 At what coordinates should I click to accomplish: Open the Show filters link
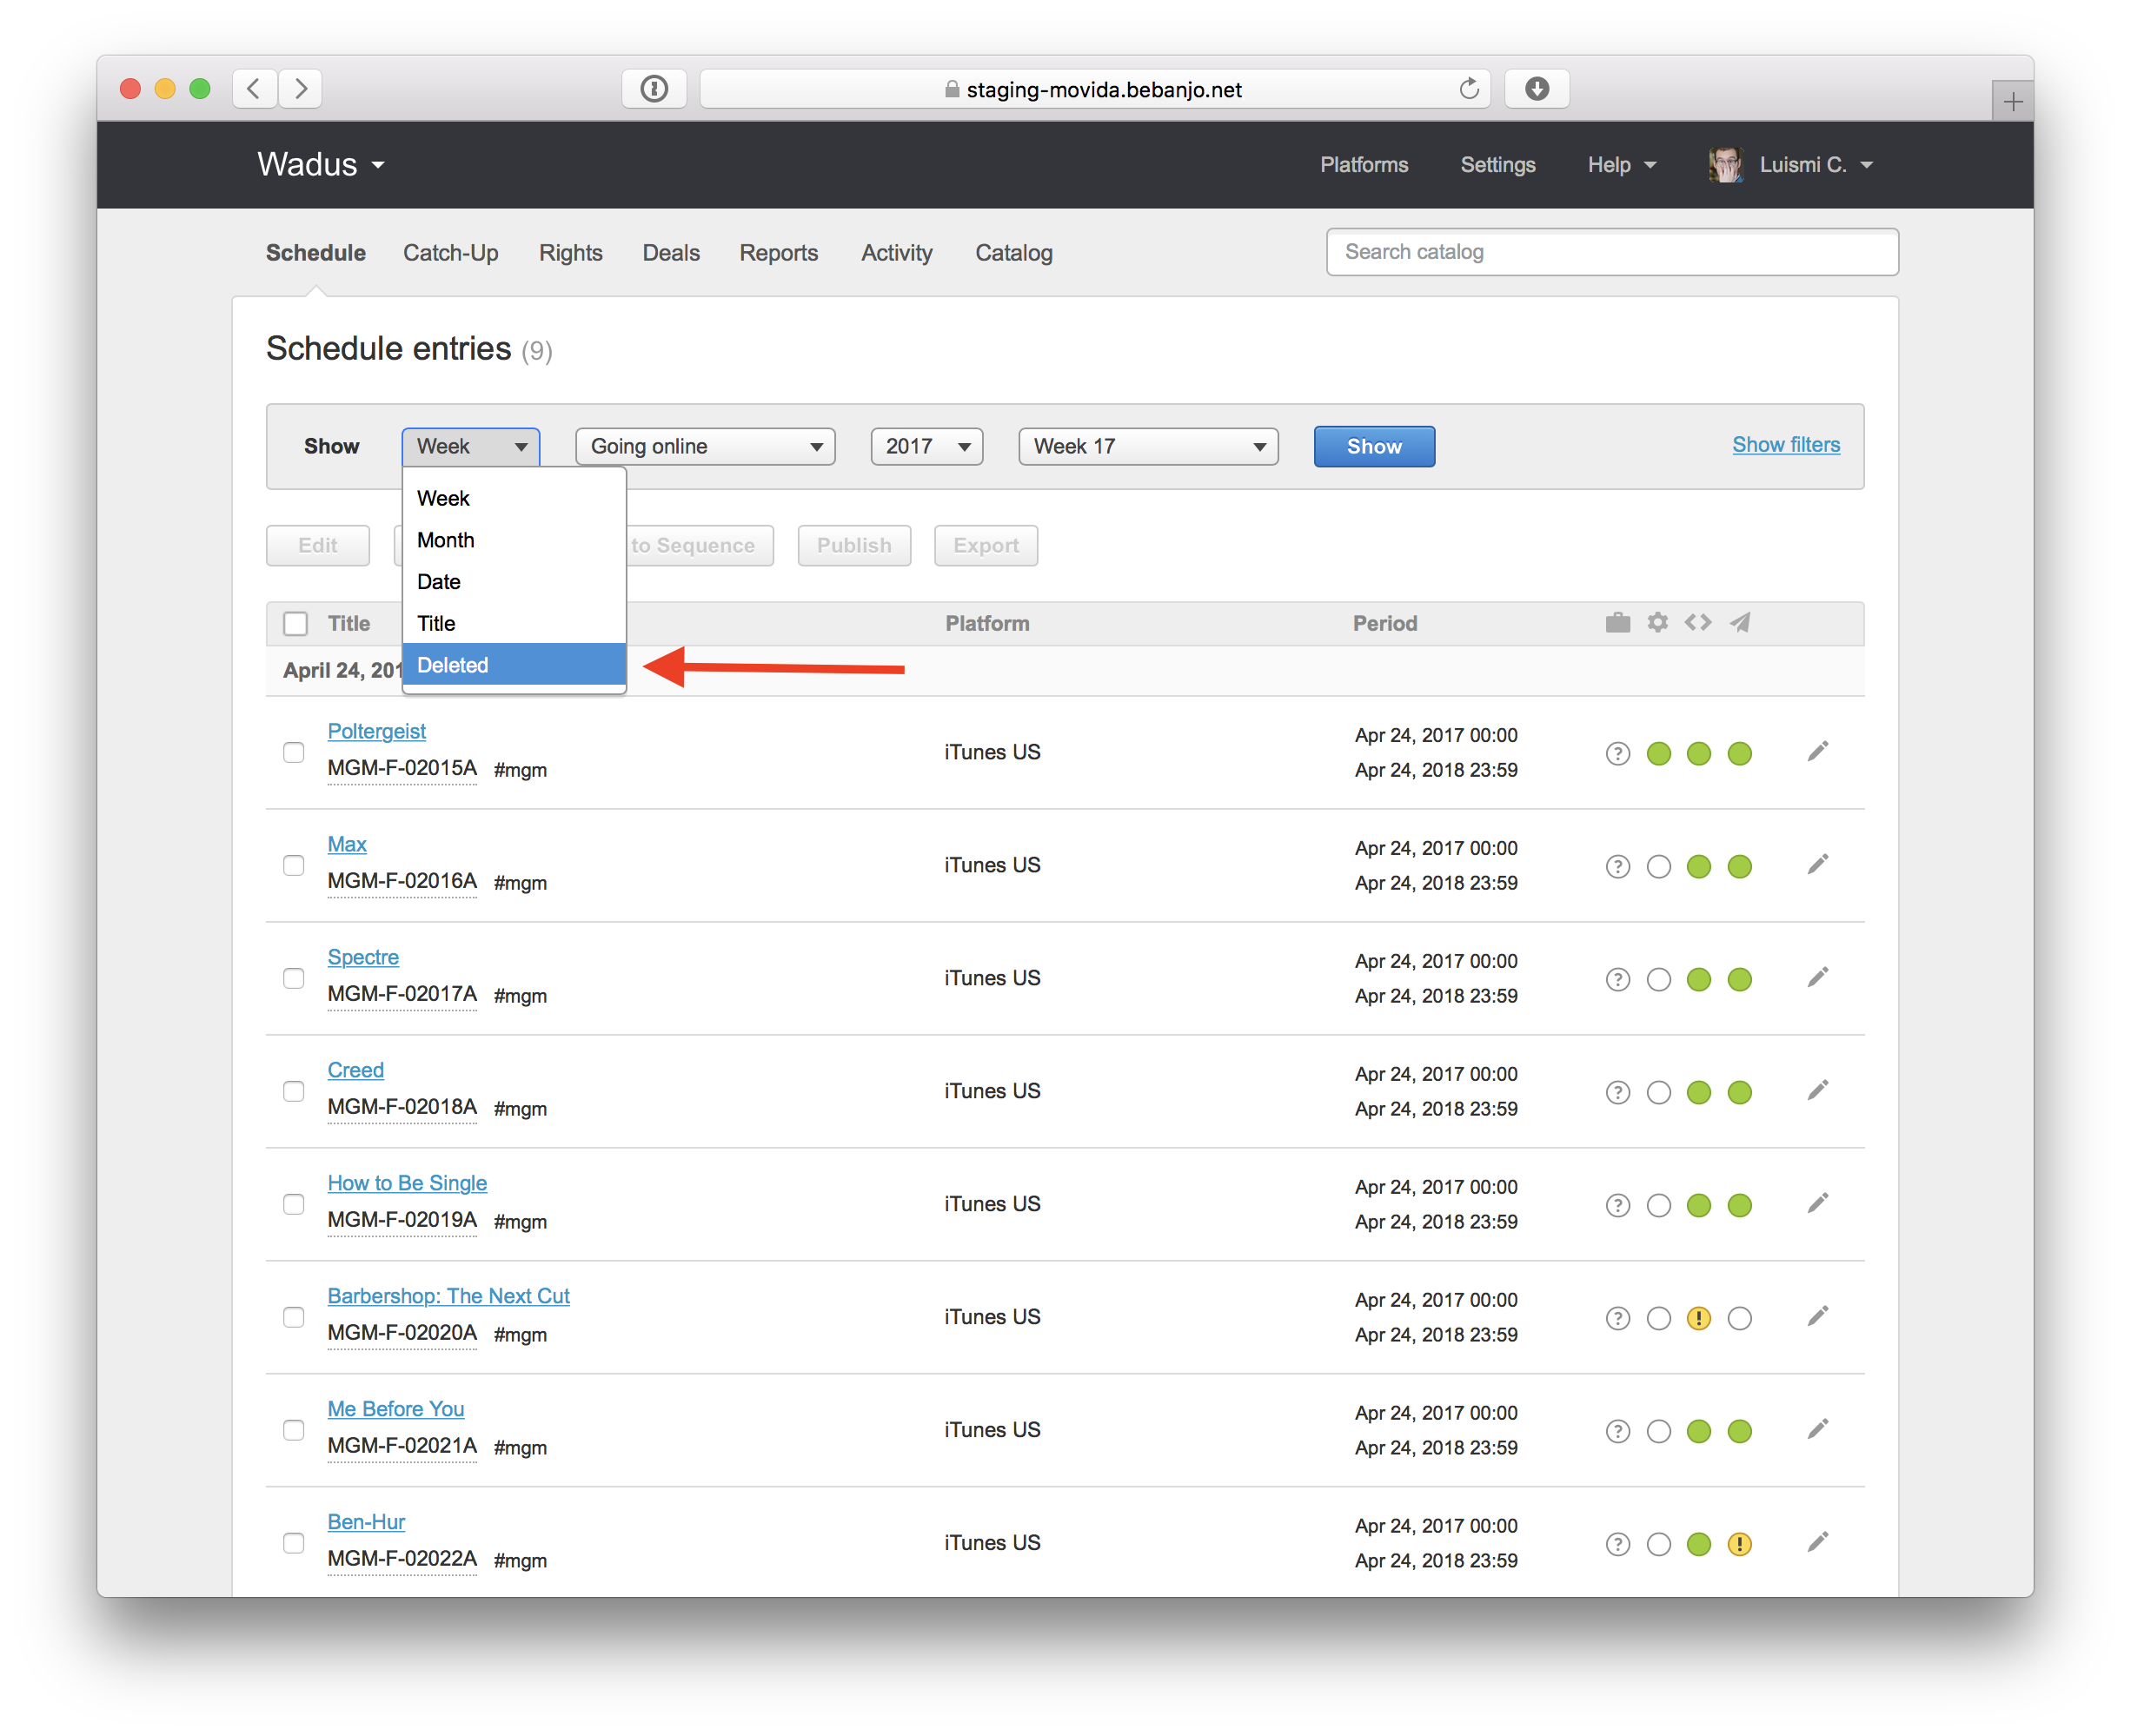1785,445
